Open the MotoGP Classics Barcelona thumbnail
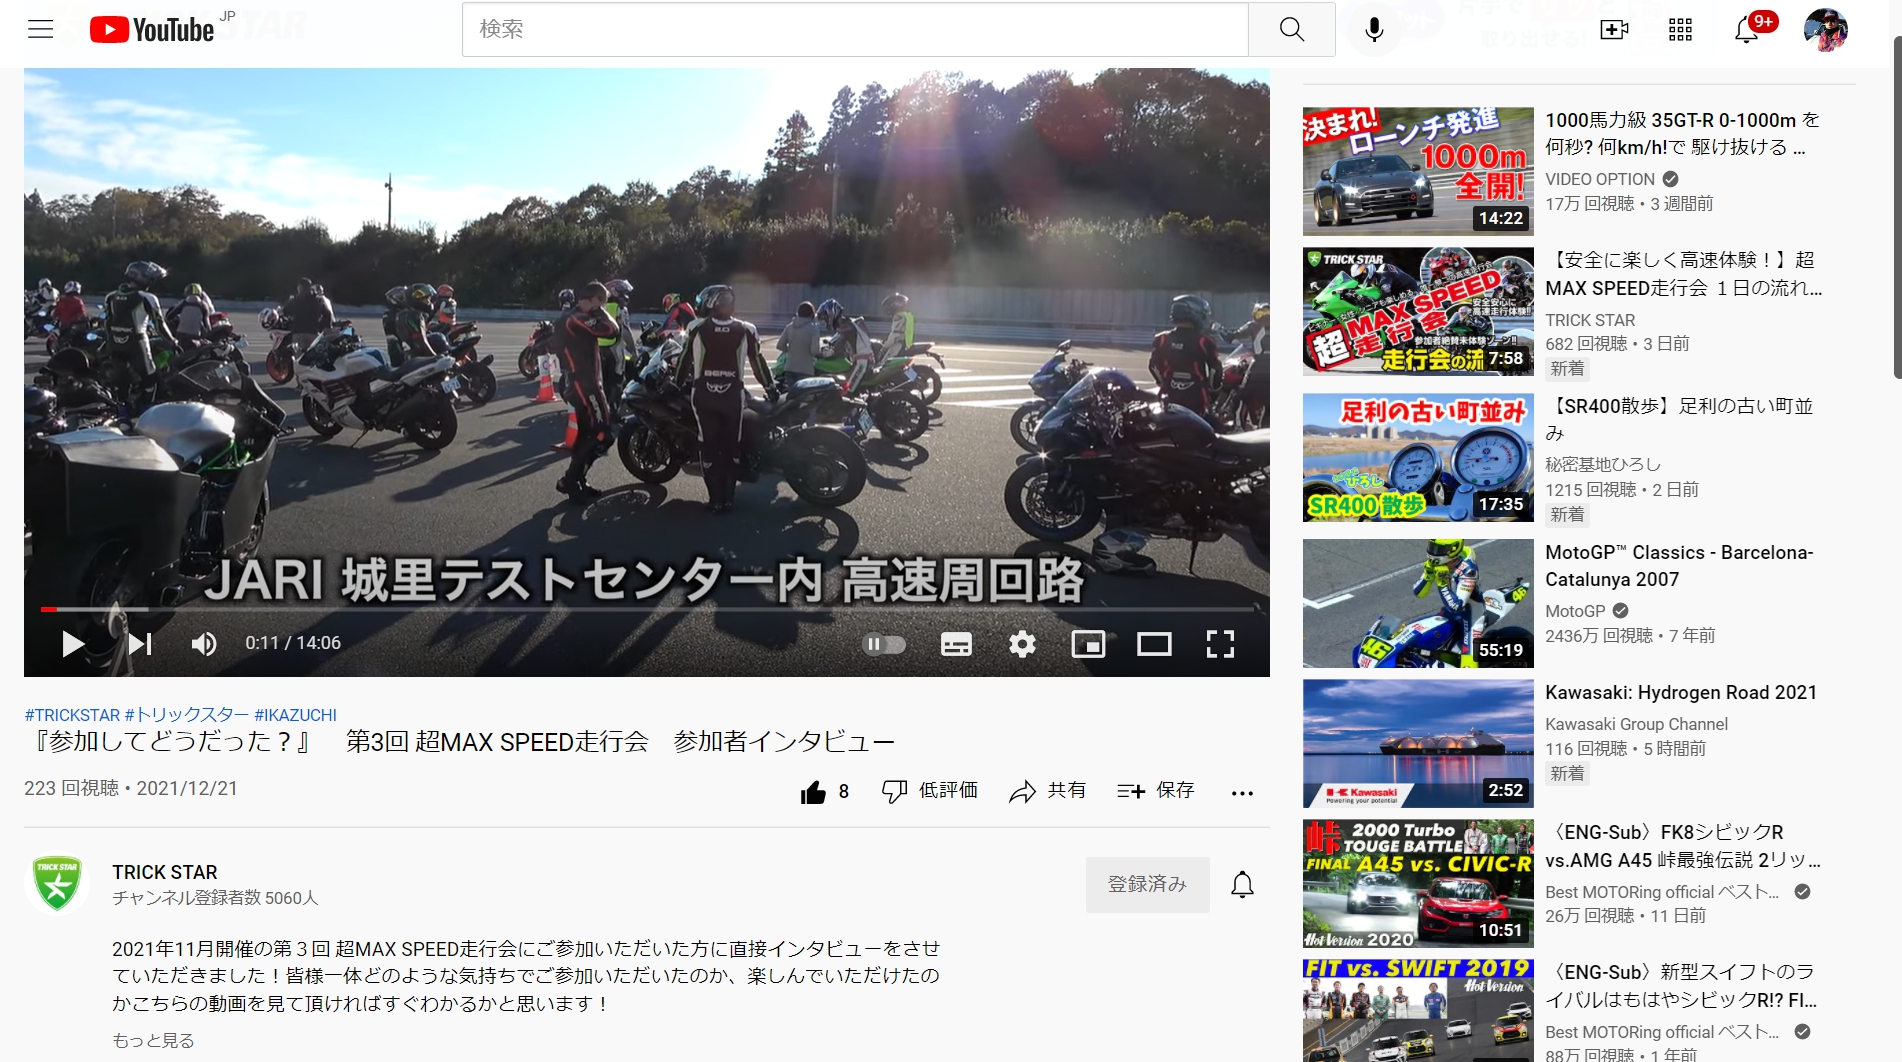The image size is (1902, 1062). (1418, 603)
